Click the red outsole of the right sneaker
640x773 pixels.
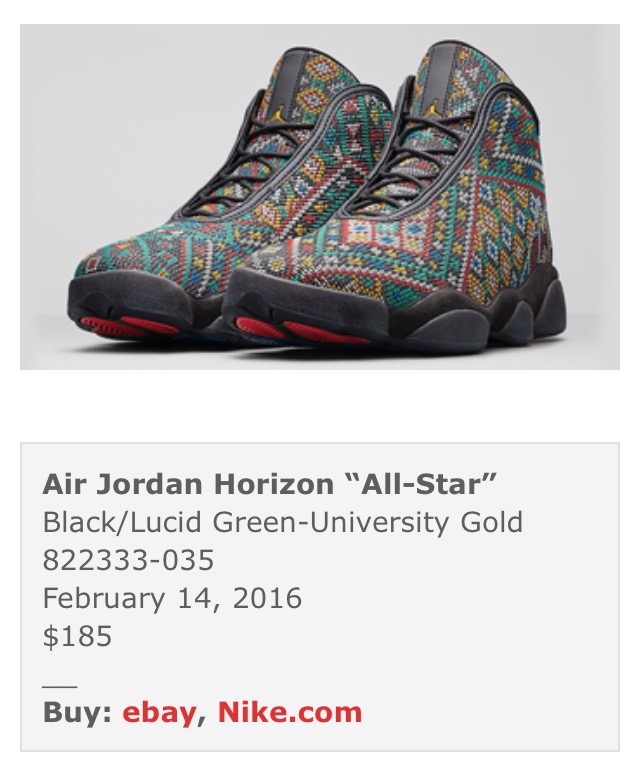pyautogui.click(x=301, y=331)
